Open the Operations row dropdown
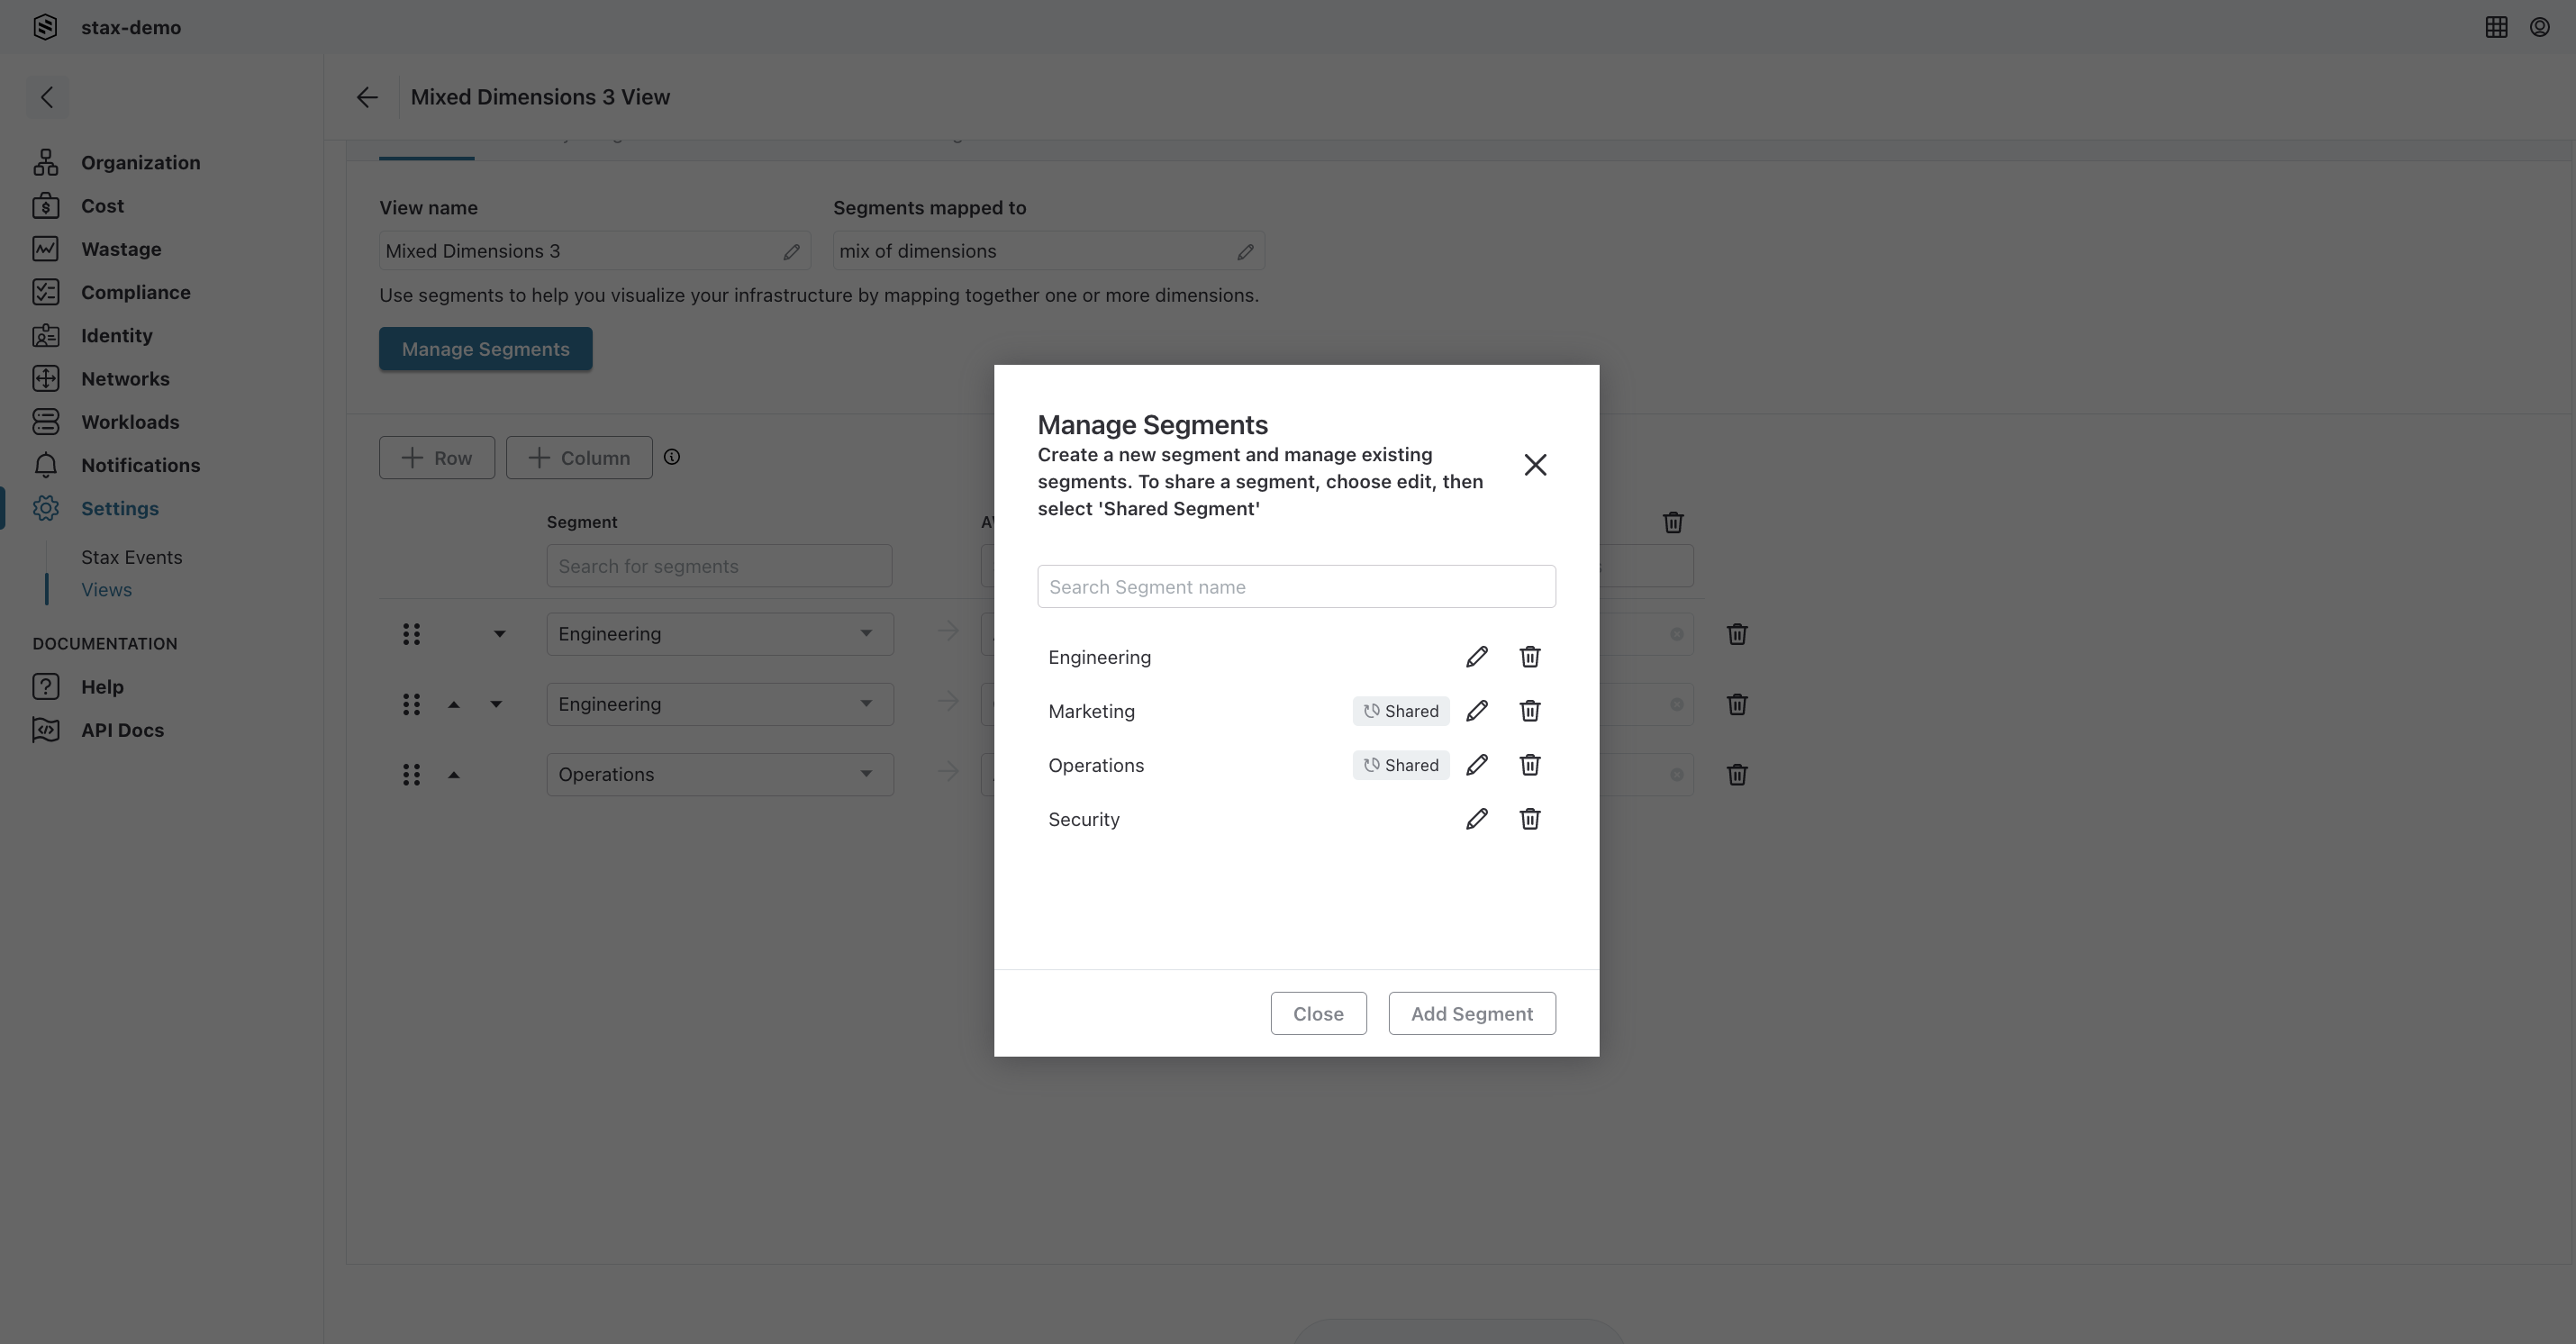Viewport: 2576px width, 1344px height. 720,774
